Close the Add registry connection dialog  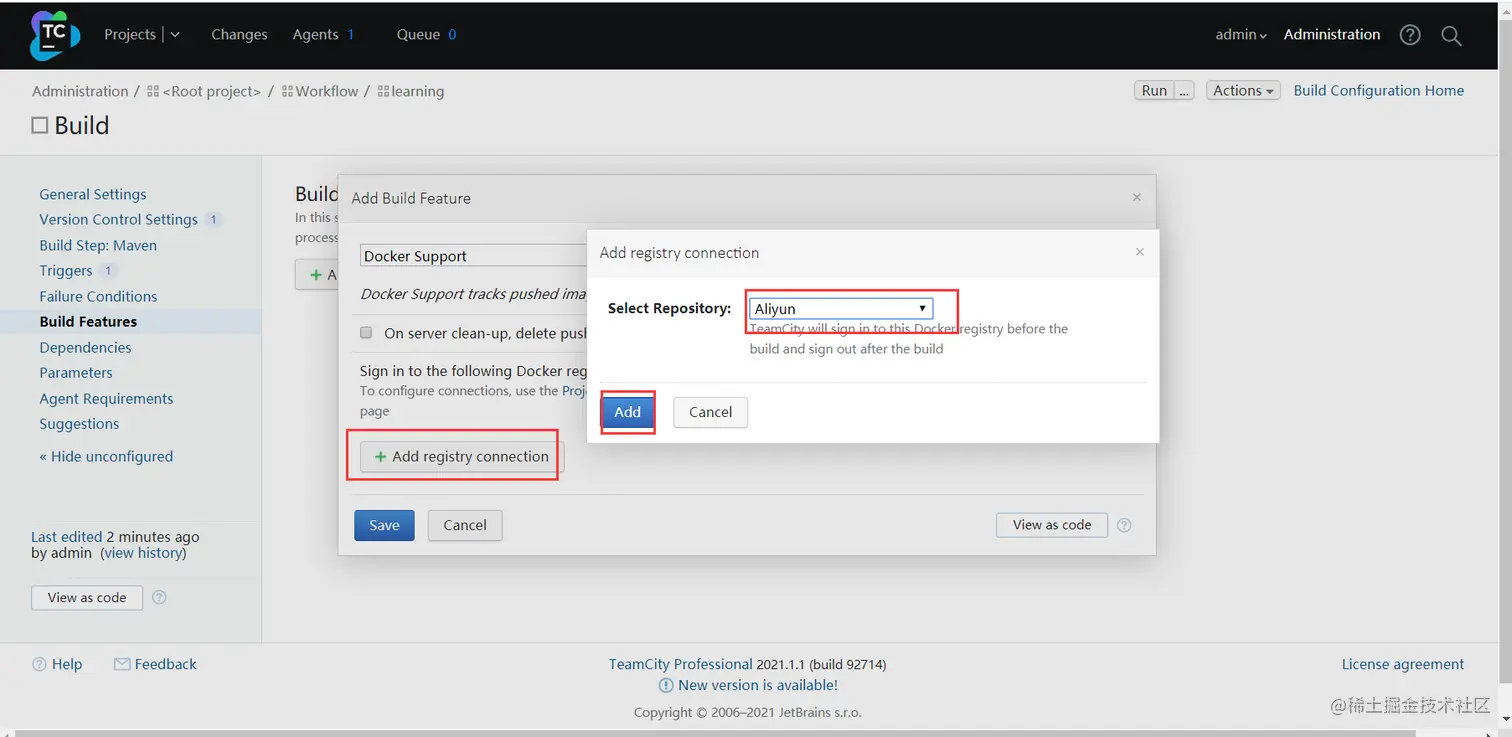point(1139,252)
